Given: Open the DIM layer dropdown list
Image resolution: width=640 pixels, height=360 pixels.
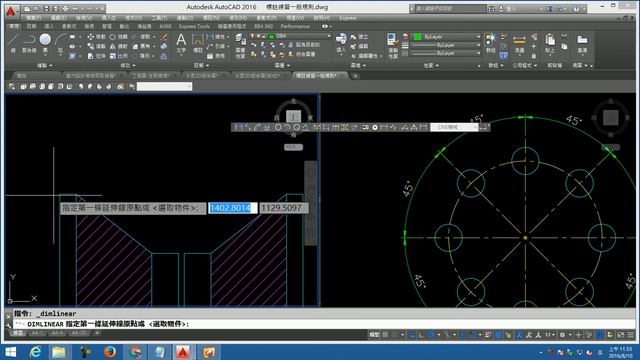Looking at the screenshot, I should tap(329, 36).
